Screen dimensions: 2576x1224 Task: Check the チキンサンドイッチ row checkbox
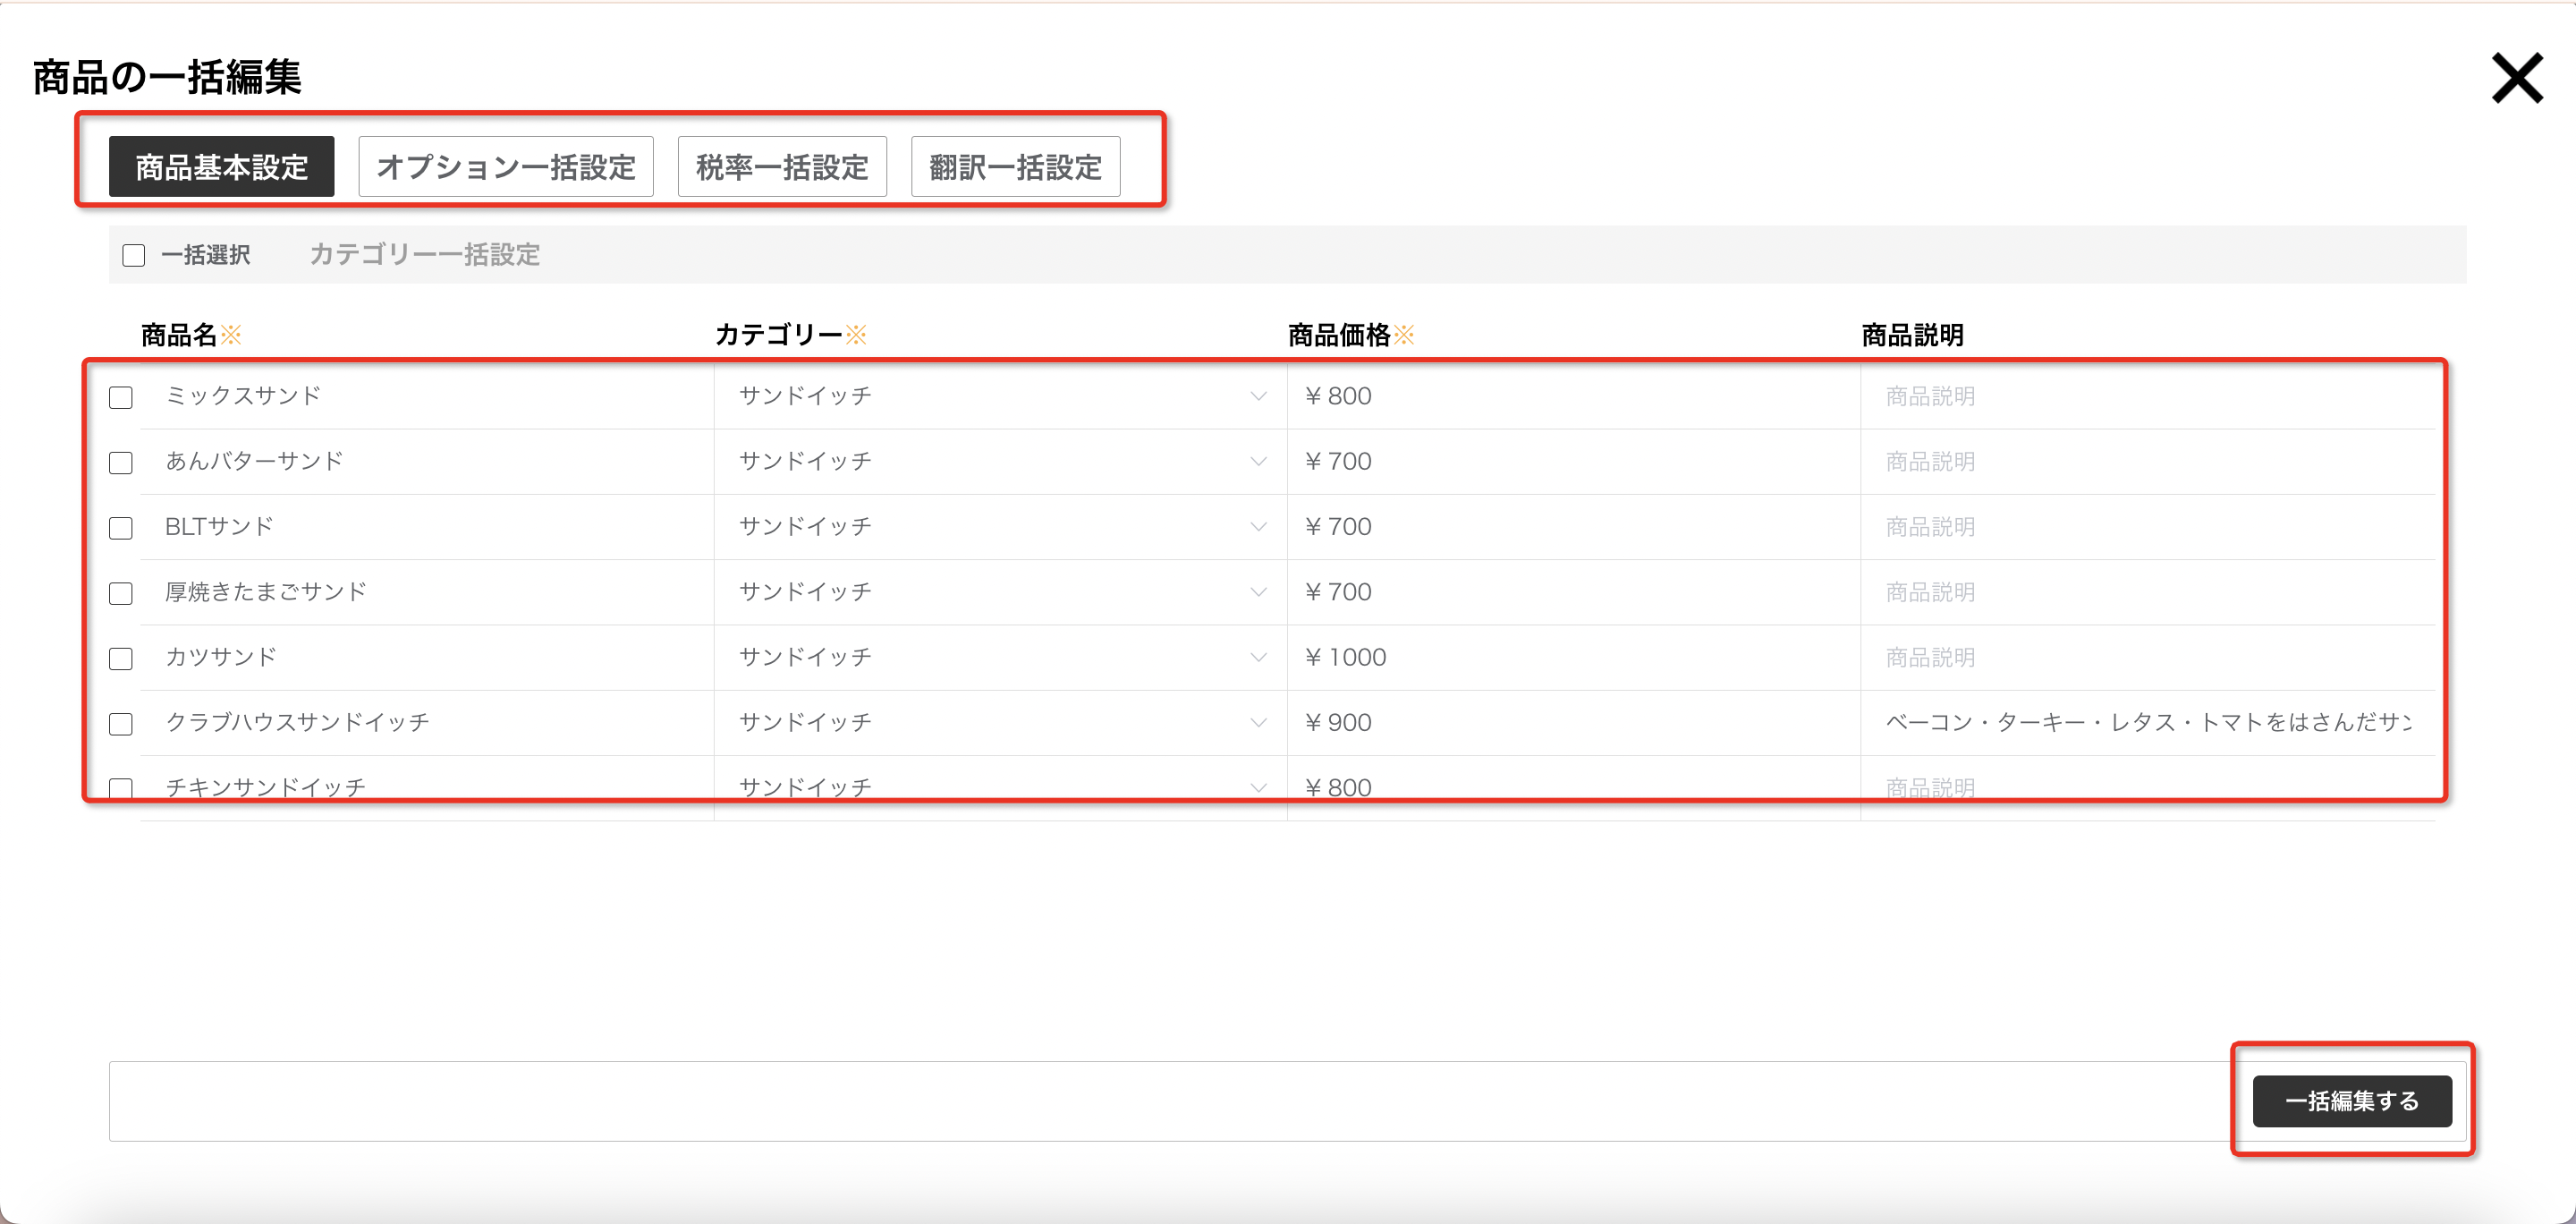[121, 788]
